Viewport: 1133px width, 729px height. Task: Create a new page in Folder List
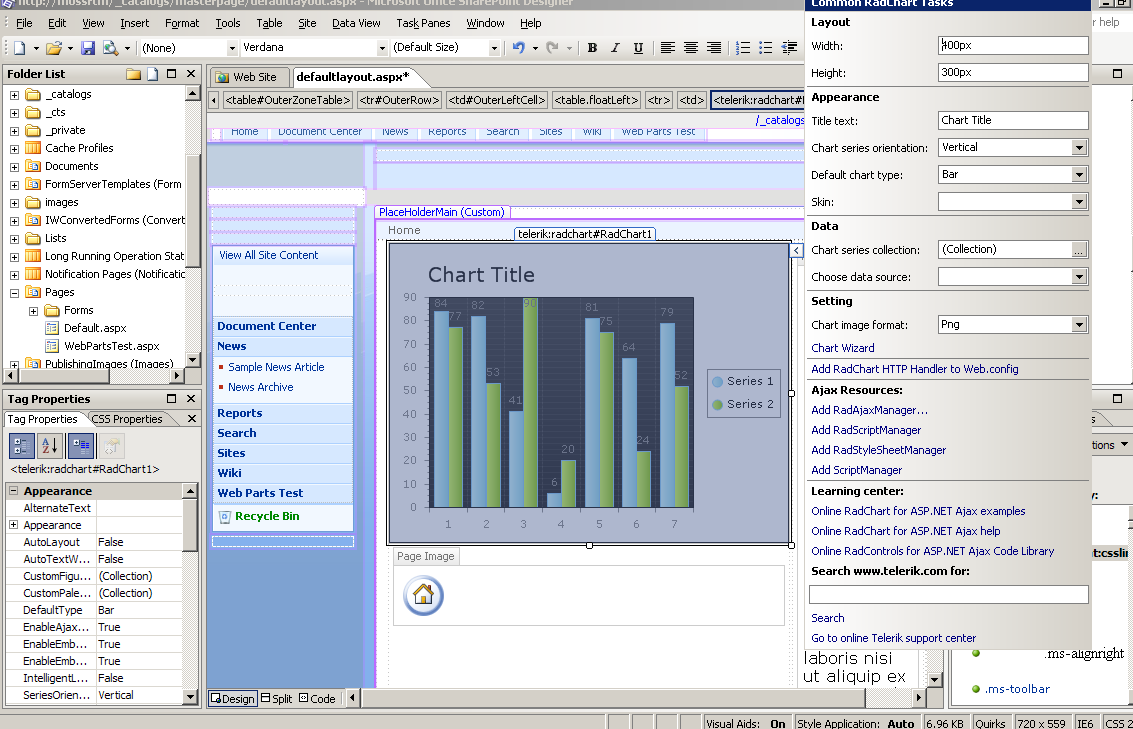152,74
